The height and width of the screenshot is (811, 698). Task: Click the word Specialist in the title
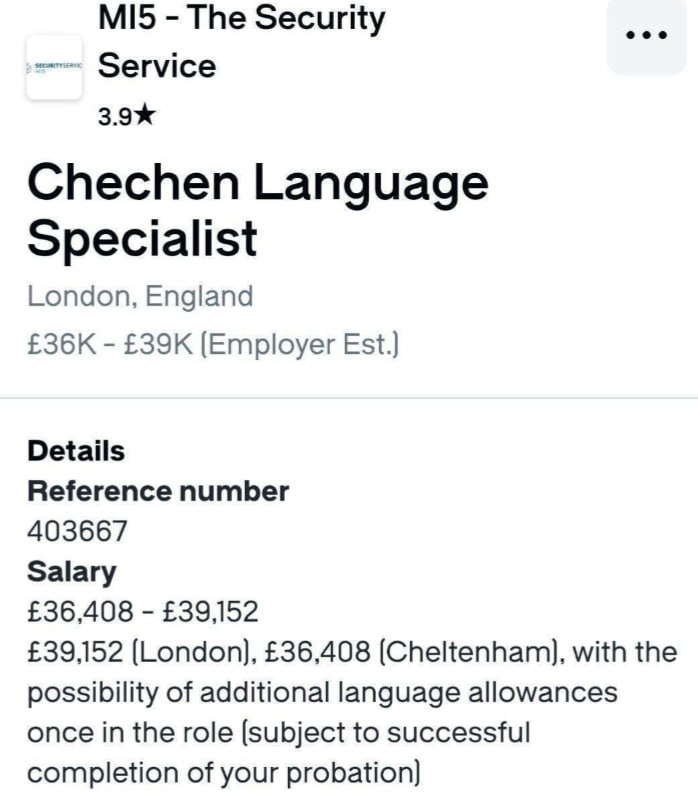[142, 238]
